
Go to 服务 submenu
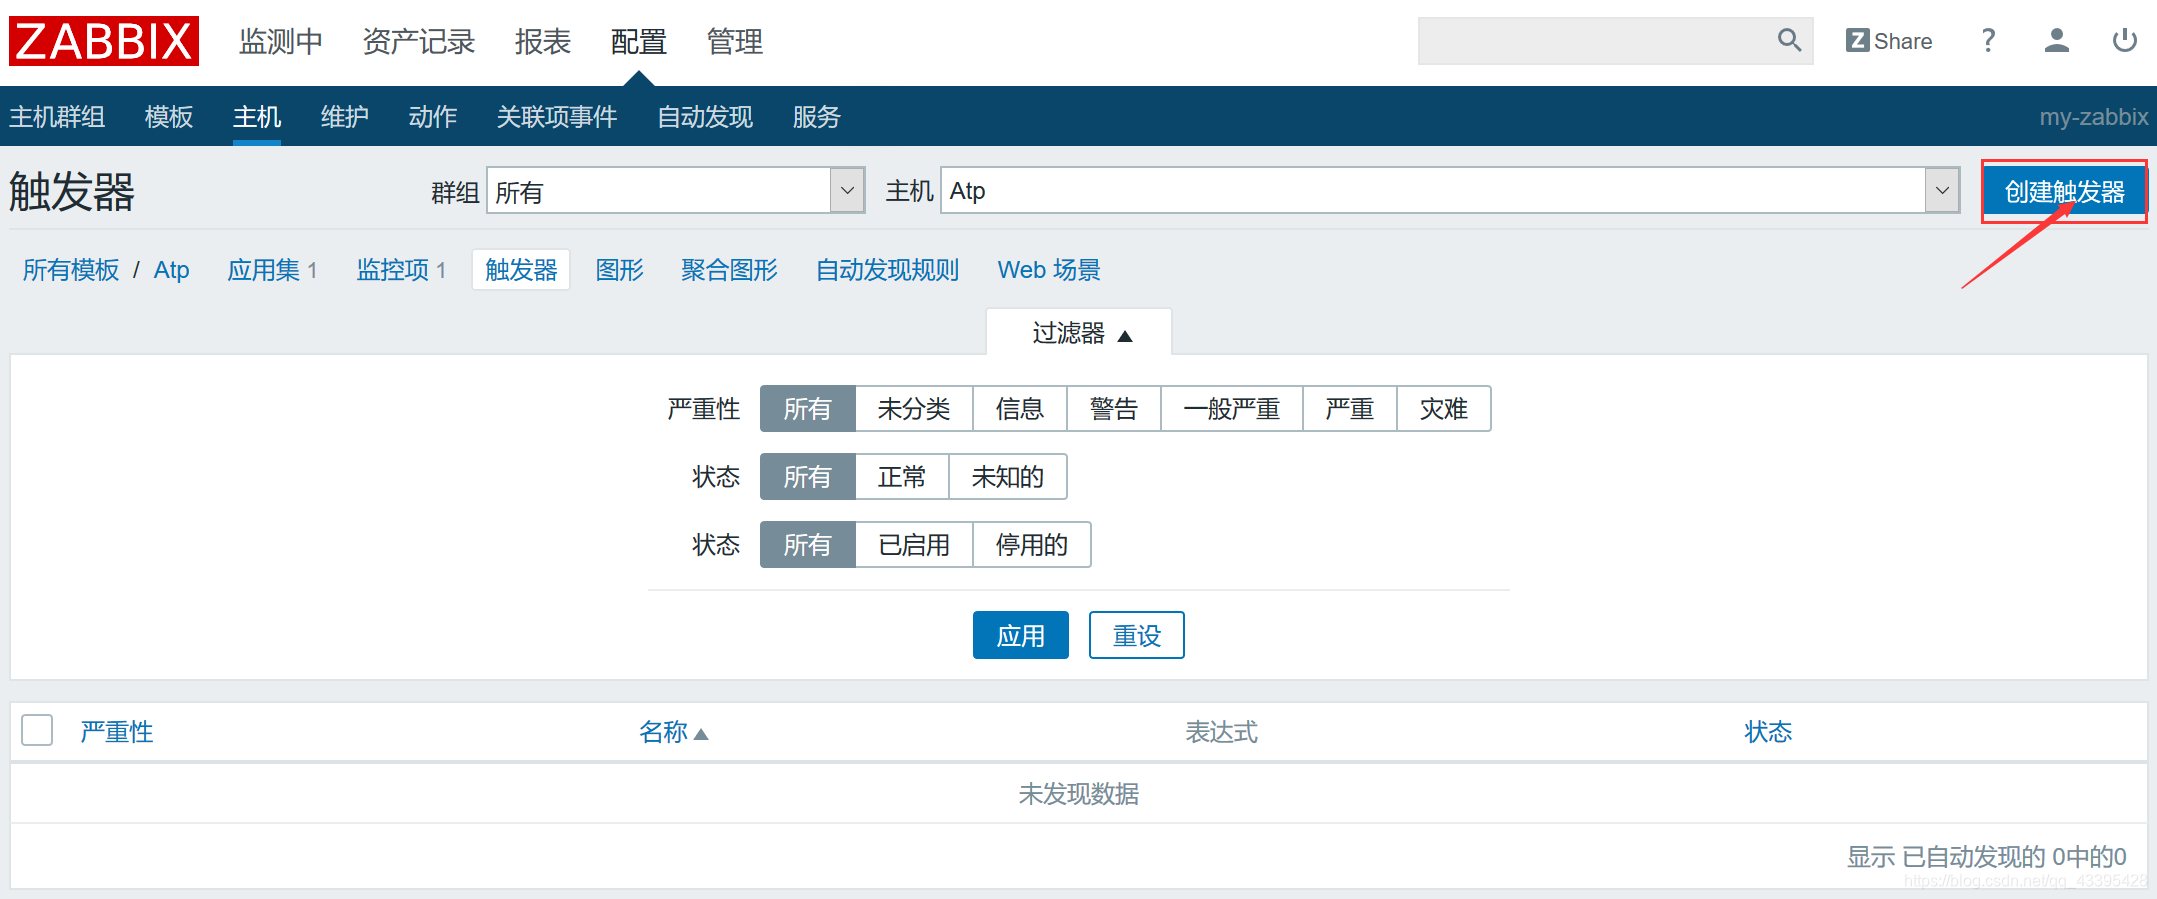pyautogui.click(x=817, y=117)
